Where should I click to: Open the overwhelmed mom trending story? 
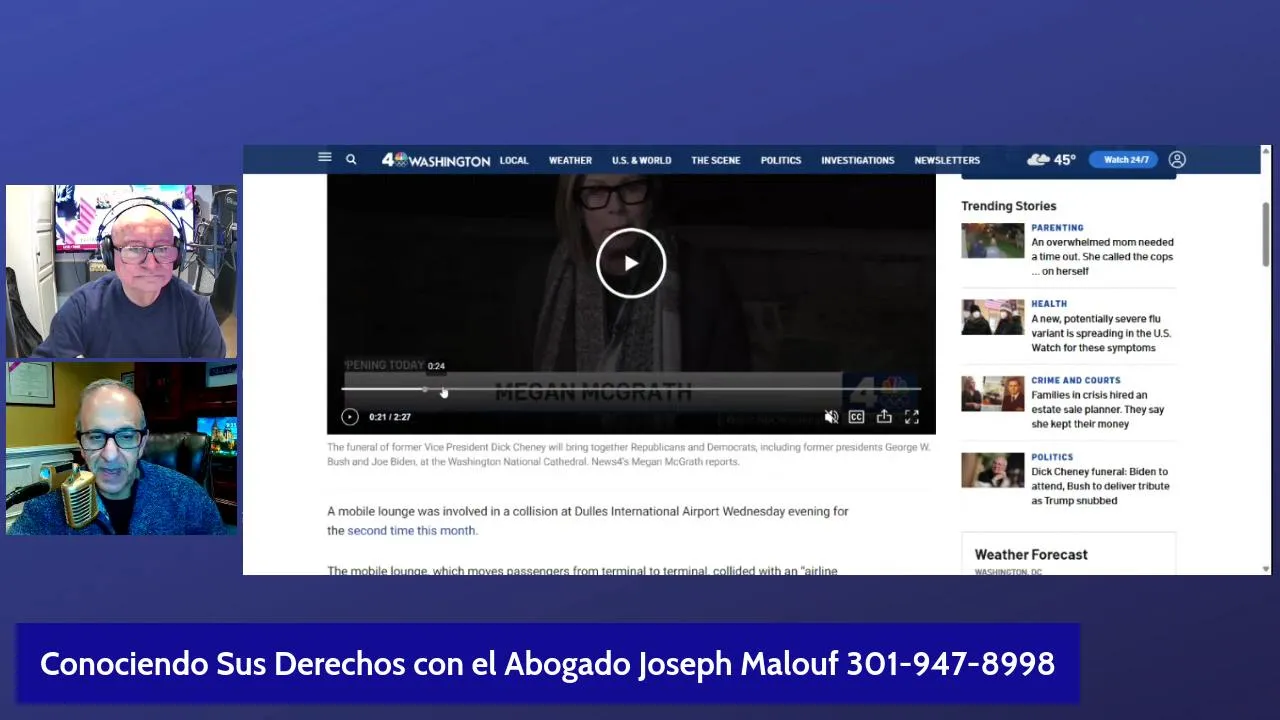tap(1102, 256)
